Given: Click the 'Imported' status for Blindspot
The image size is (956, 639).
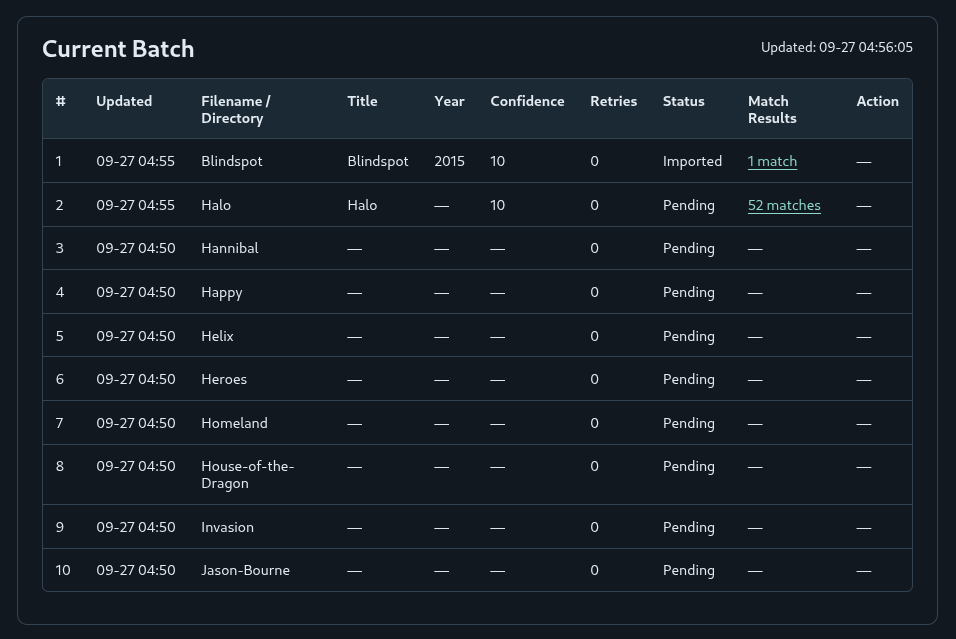Looking at the screenshot, I should point(692,161).
